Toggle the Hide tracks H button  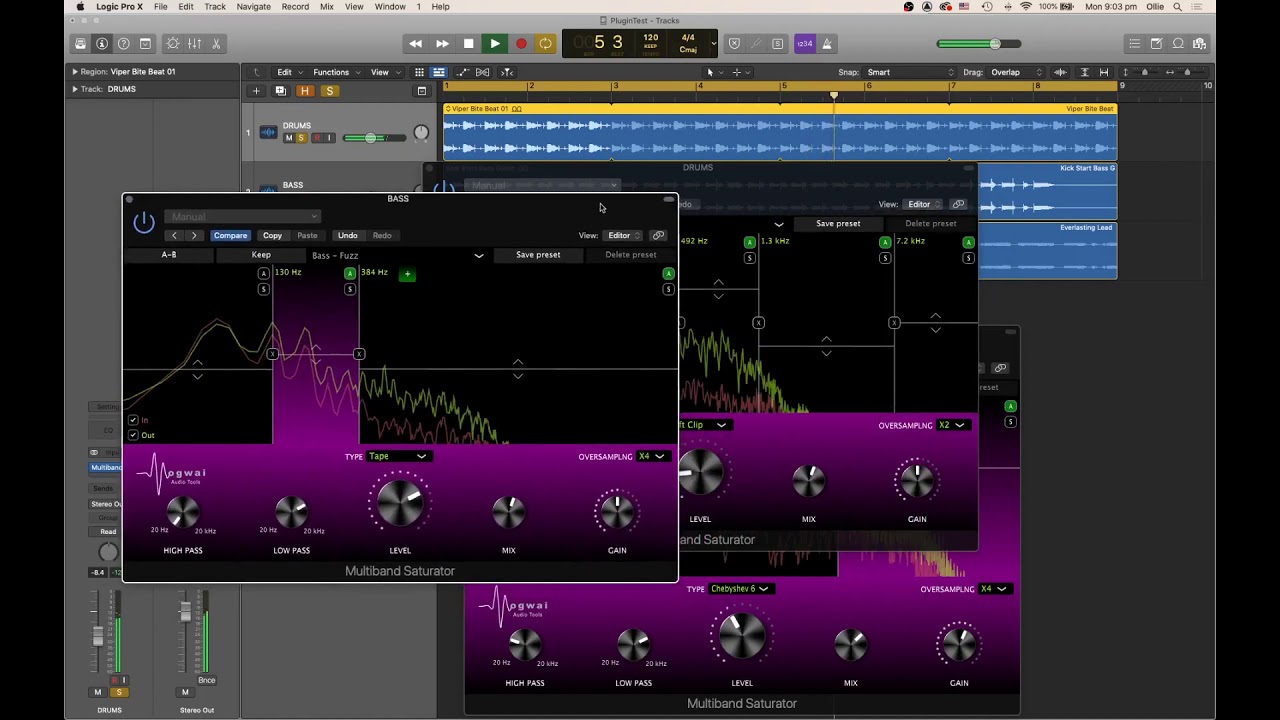[x=305, y=91]
